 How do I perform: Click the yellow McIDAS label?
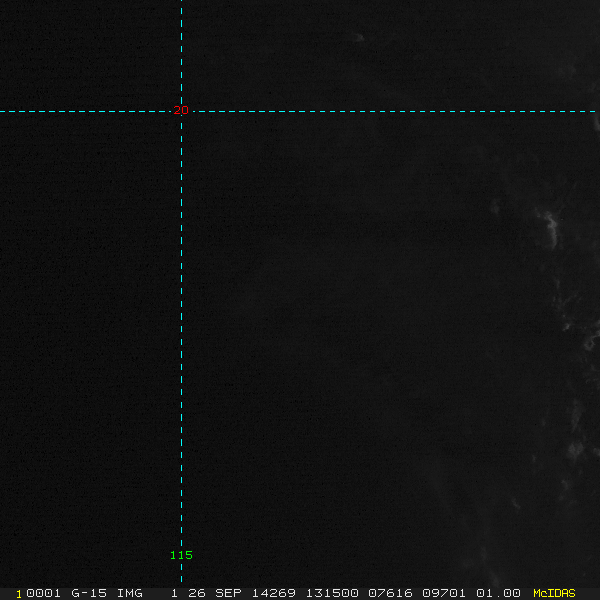(554, 593)
